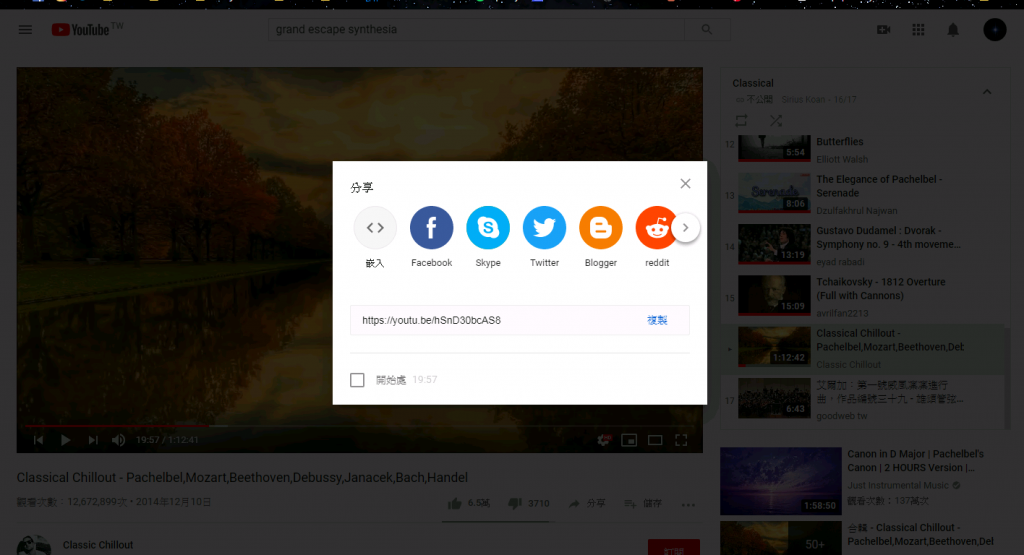Image resolution: width=1024 pixels, height=555 pixels.
Task: Mute the player volume
Action: click(118, 440)
